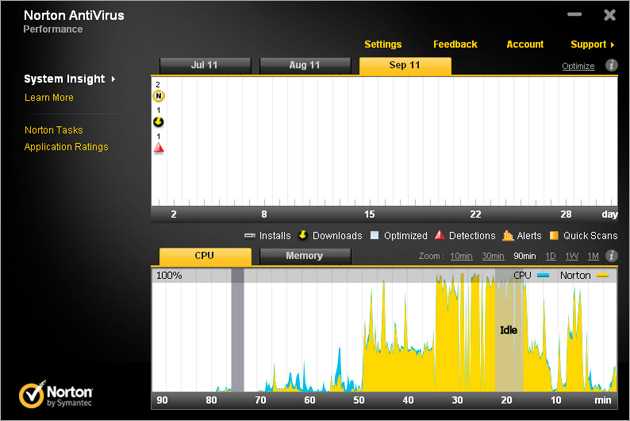
Task: Click the Quick Scans legend icon
Action: [554, 235]
